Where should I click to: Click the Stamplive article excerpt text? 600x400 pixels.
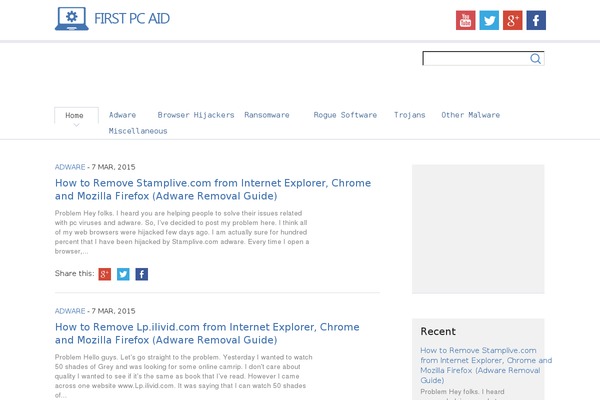pos(182,232)
